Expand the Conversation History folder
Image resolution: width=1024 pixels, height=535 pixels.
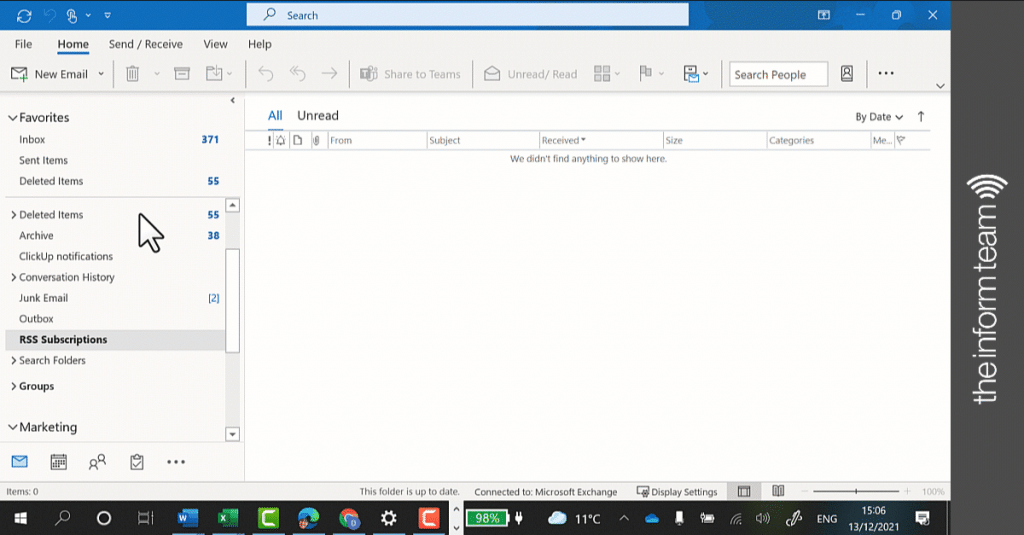(13, 277)
